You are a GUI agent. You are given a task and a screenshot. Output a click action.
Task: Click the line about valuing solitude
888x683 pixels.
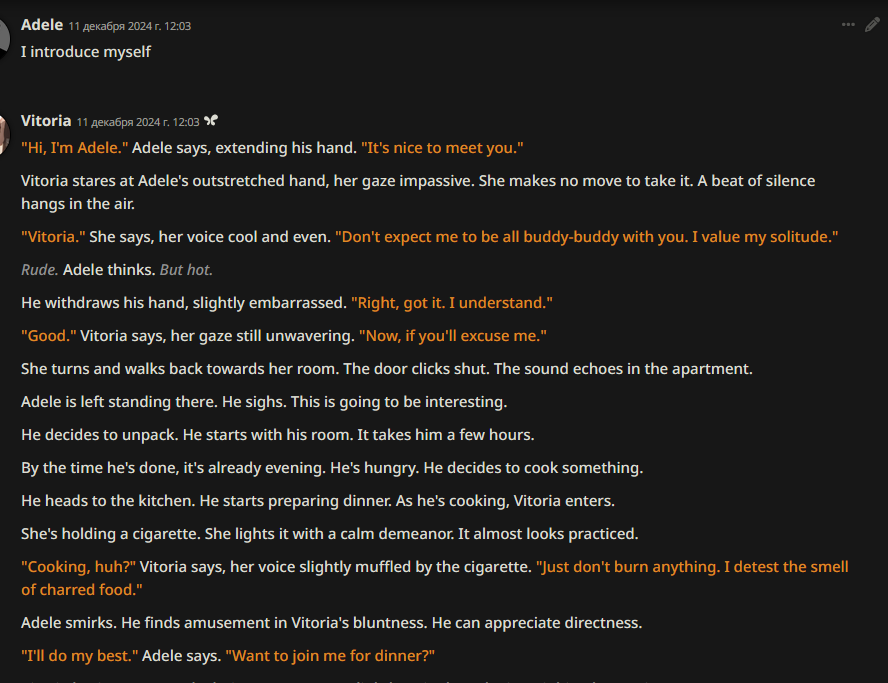tap(587, 237)
